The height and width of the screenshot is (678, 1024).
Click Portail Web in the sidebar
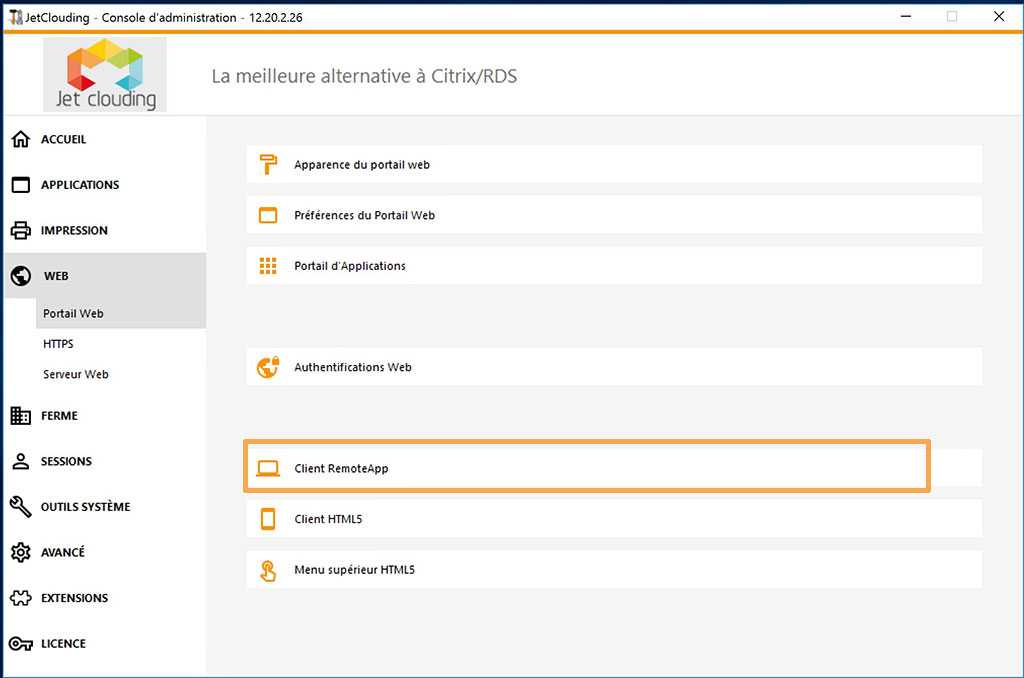pos(72,313)
